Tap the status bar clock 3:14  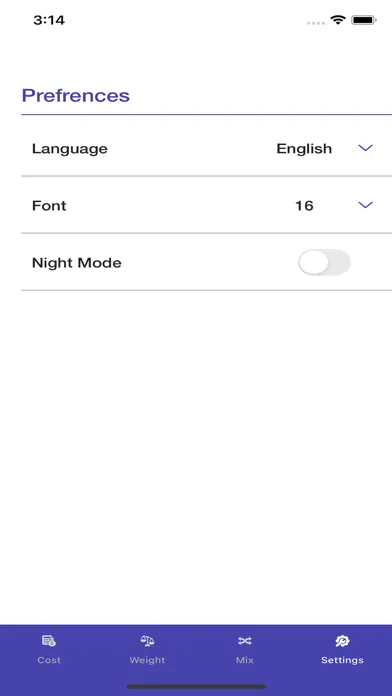(x=49, y=20)
